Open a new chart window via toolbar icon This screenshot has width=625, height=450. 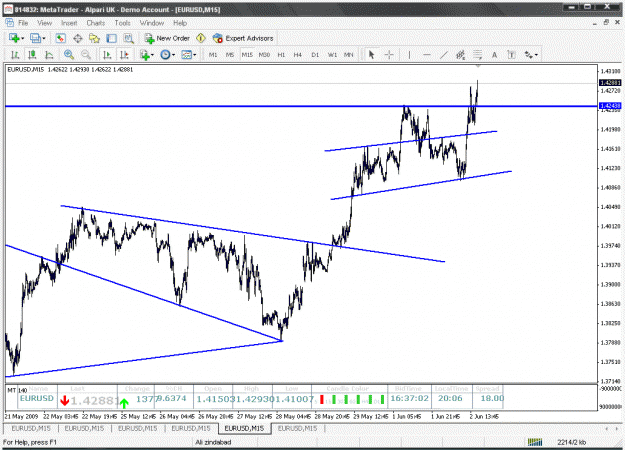(14, 38)
